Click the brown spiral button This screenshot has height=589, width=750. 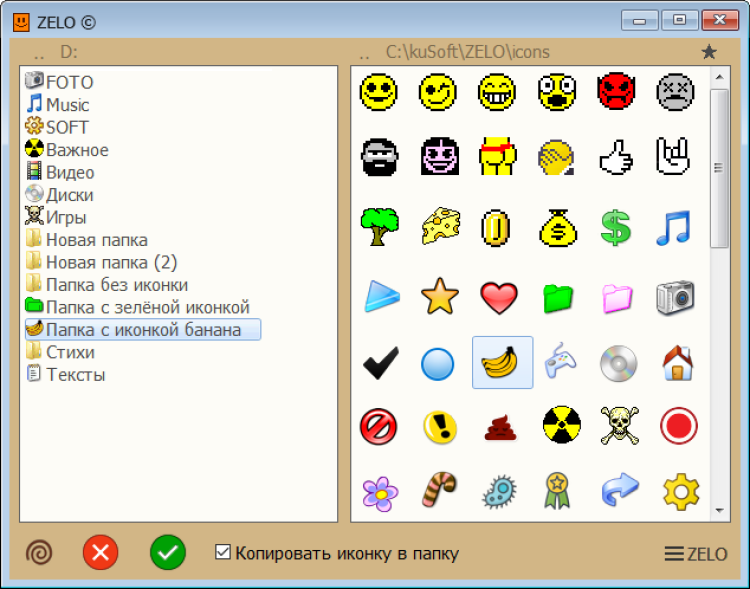pyautogui.click(x=39, y=552)
